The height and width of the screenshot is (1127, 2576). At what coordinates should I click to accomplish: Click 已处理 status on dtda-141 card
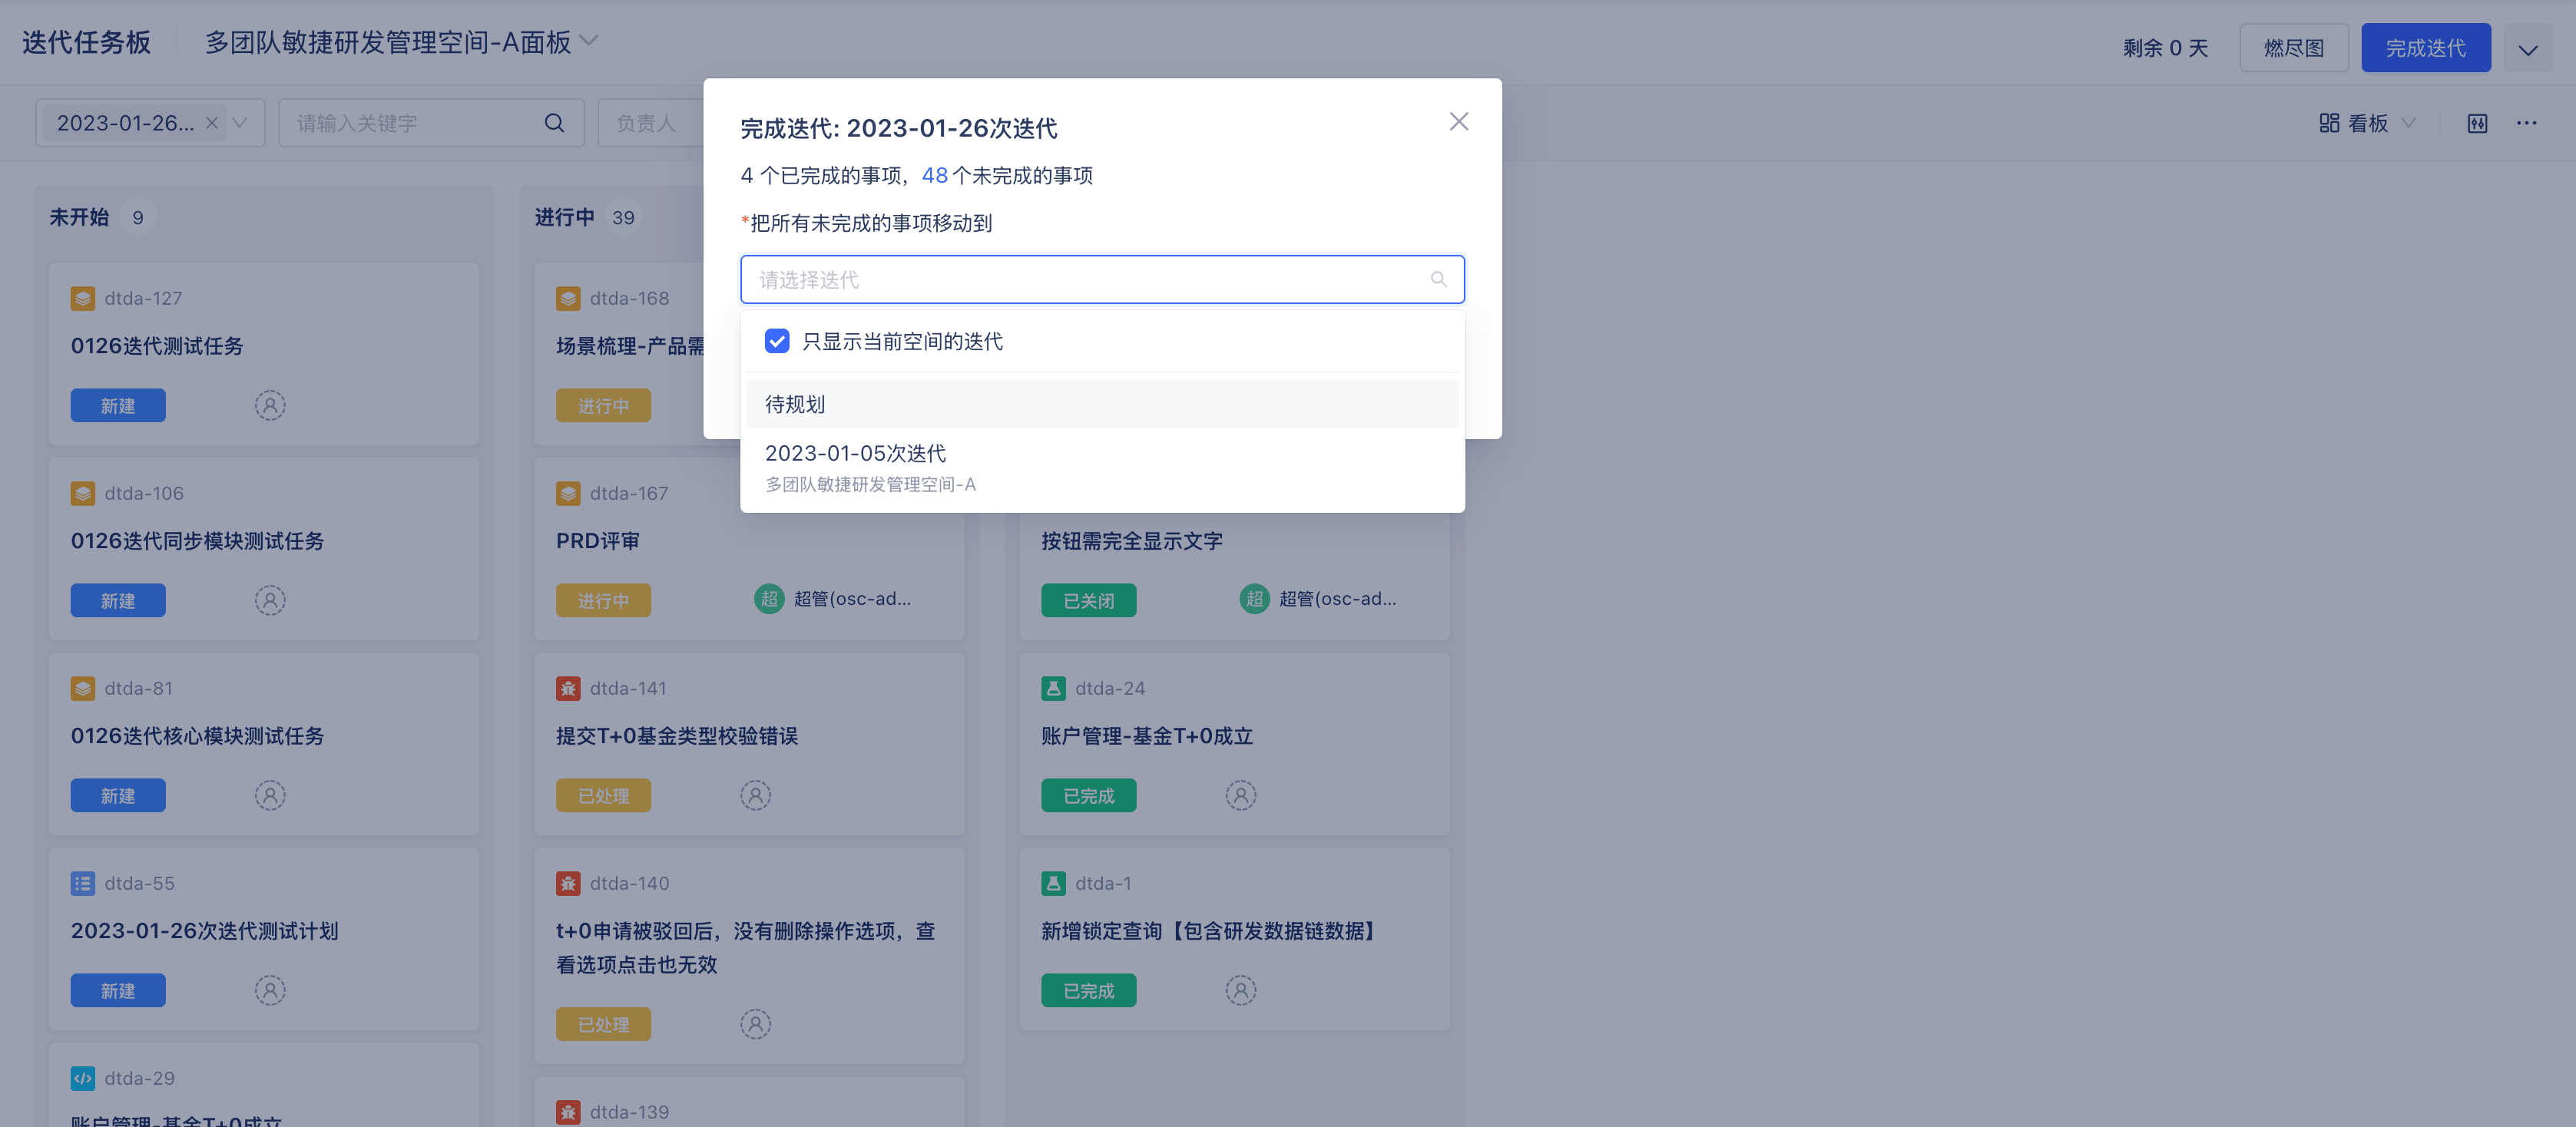click(x=603, y=795)
